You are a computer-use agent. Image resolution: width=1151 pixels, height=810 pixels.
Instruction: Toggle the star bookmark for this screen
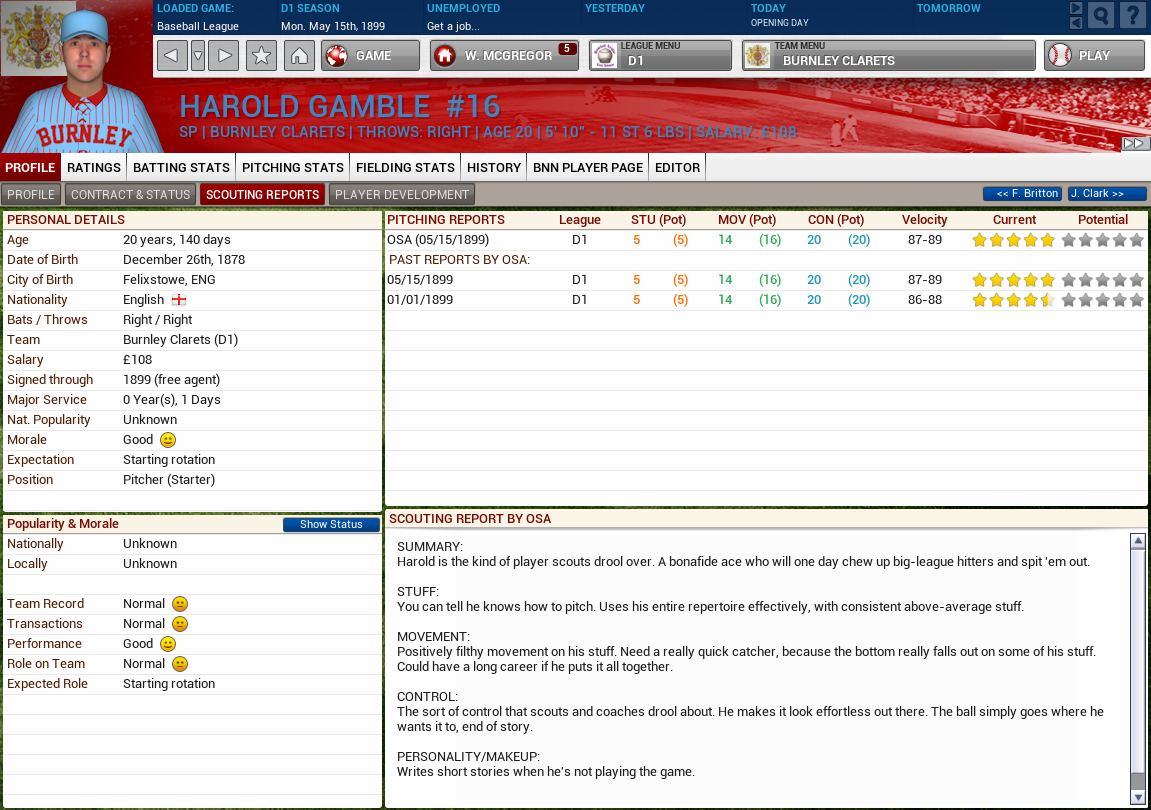[260, 55]
